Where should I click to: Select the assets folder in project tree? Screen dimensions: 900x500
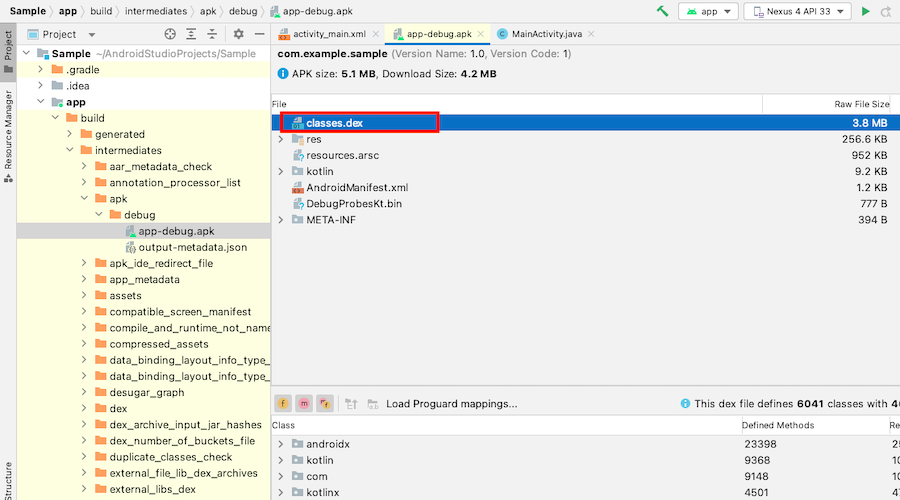coord(143,296)
